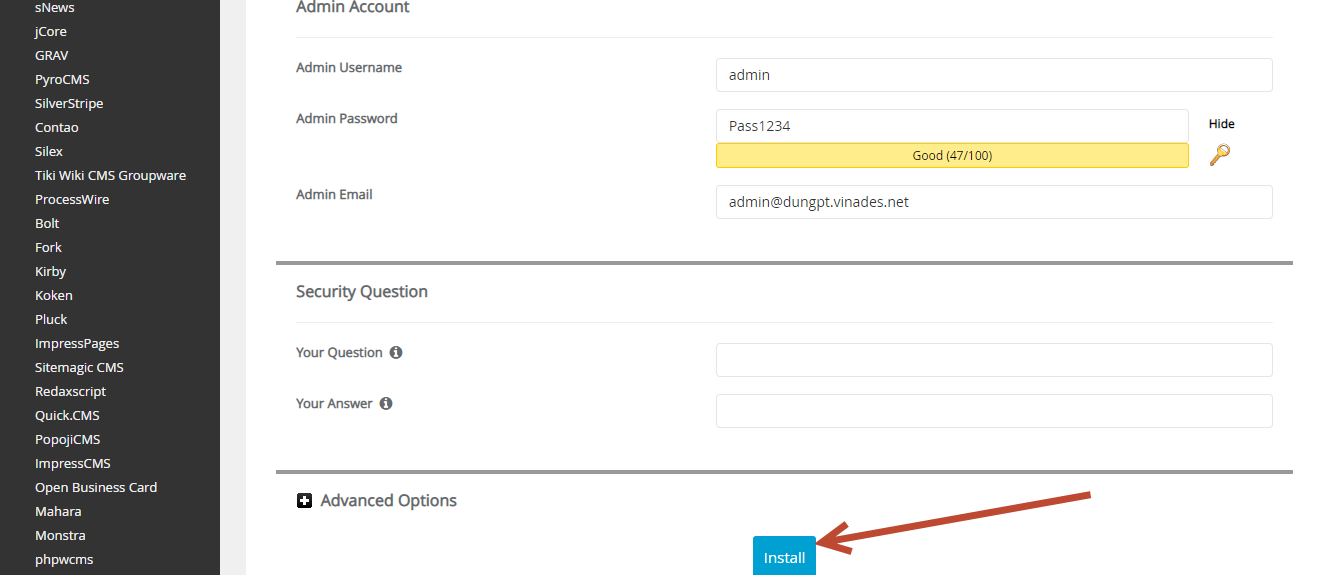Click phpwcms in the sidebar
This screenshot has height=575, width=1320.
click(64, 560)
